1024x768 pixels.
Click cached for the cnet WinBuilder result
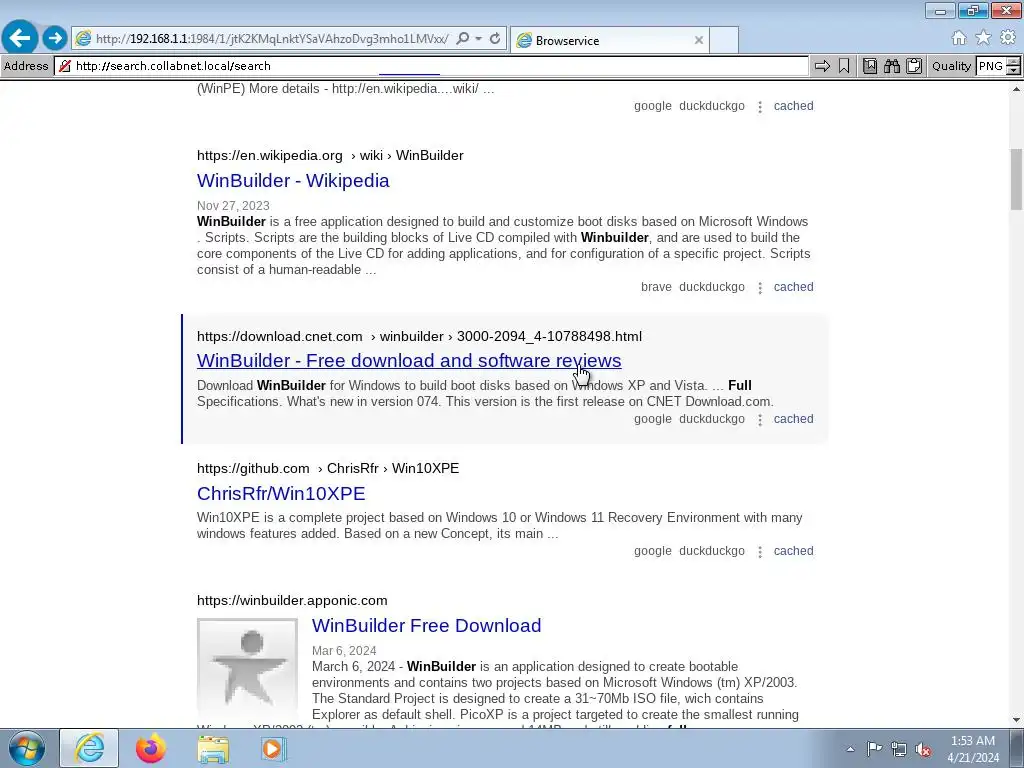(793, 419)
